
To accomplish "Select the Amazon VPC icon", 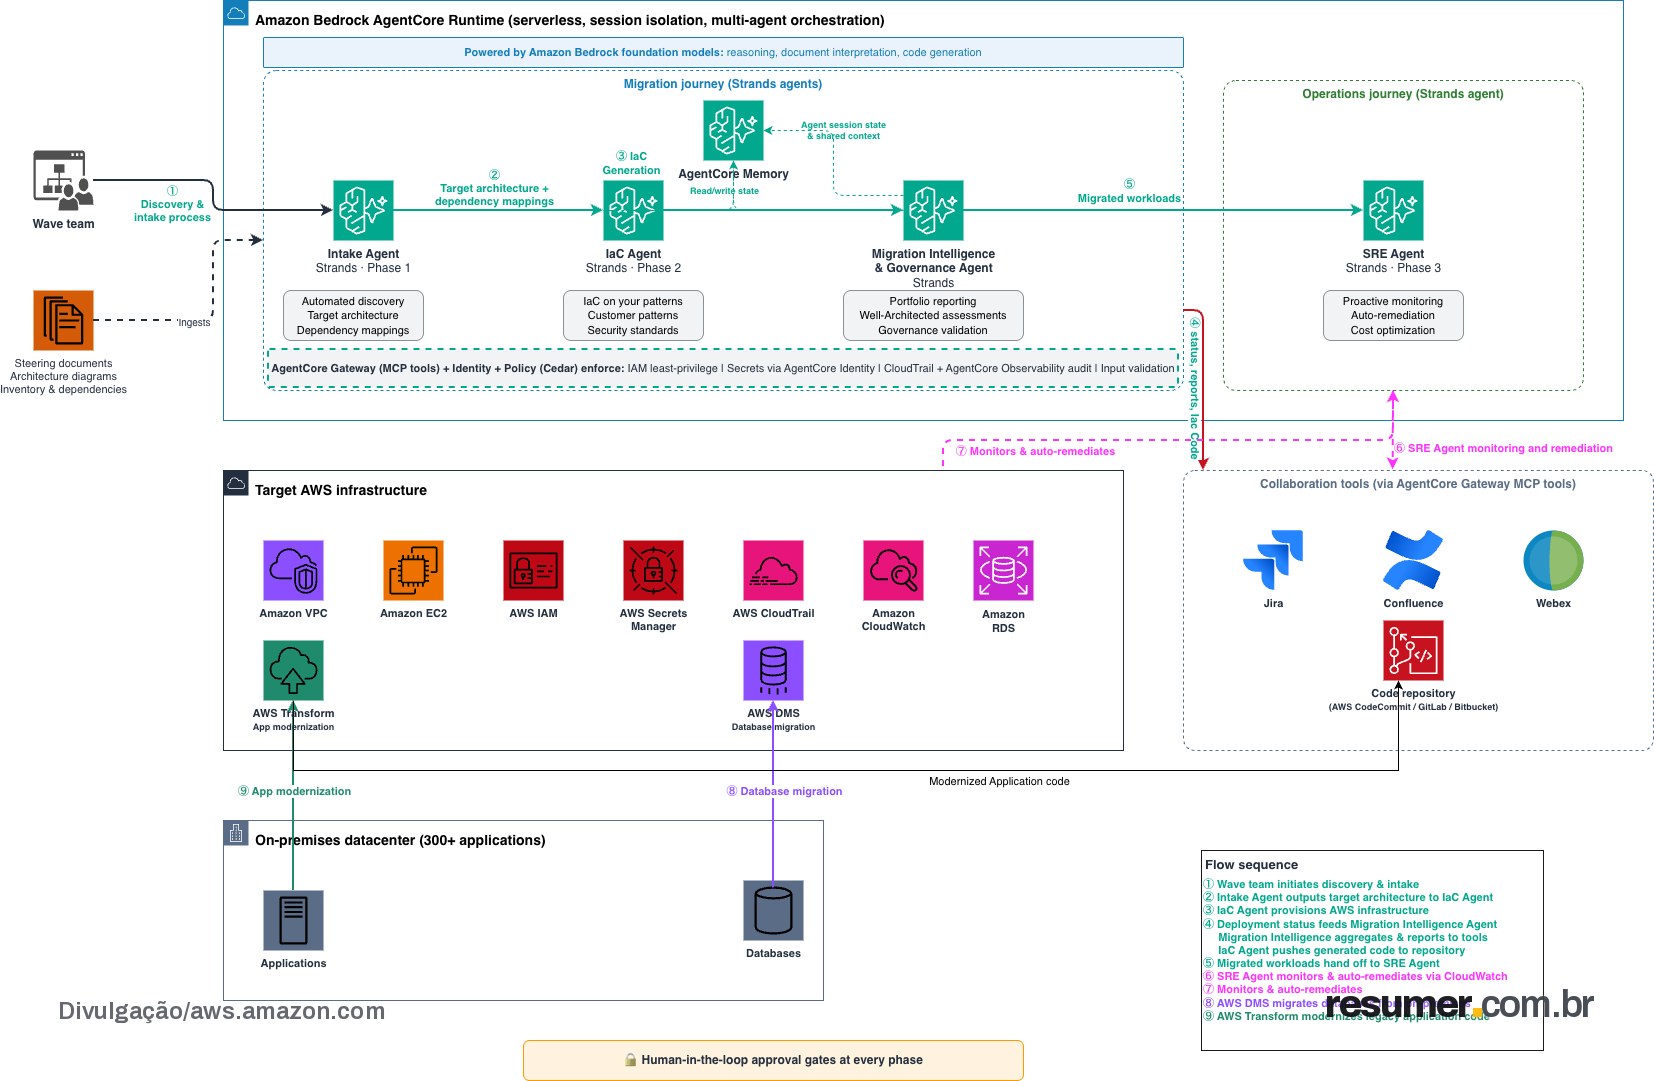I will (293, 570).
